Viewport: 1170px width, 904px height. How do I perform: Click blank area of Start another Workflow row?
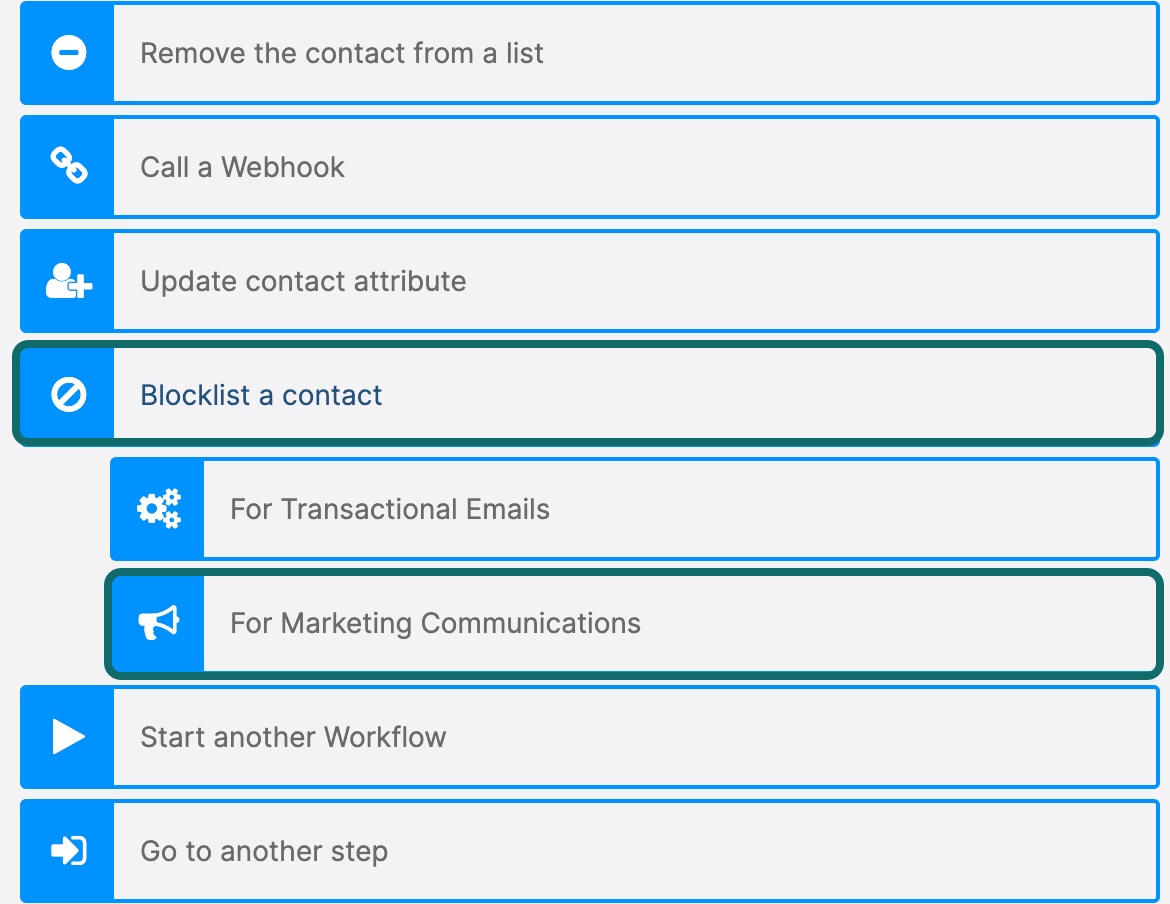(x=800, y=737)
